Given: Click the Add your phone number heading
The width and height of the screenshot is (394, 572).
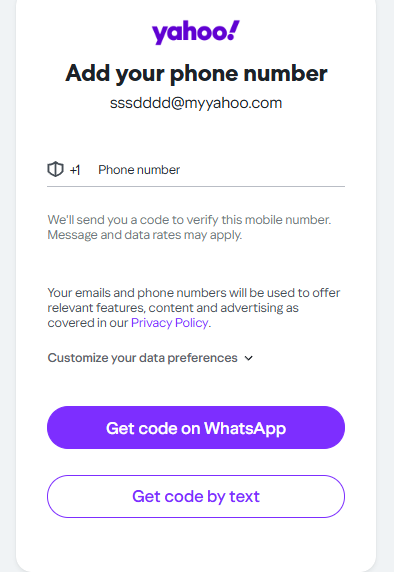Looking at the screenshot, I should tap(196, 74).
